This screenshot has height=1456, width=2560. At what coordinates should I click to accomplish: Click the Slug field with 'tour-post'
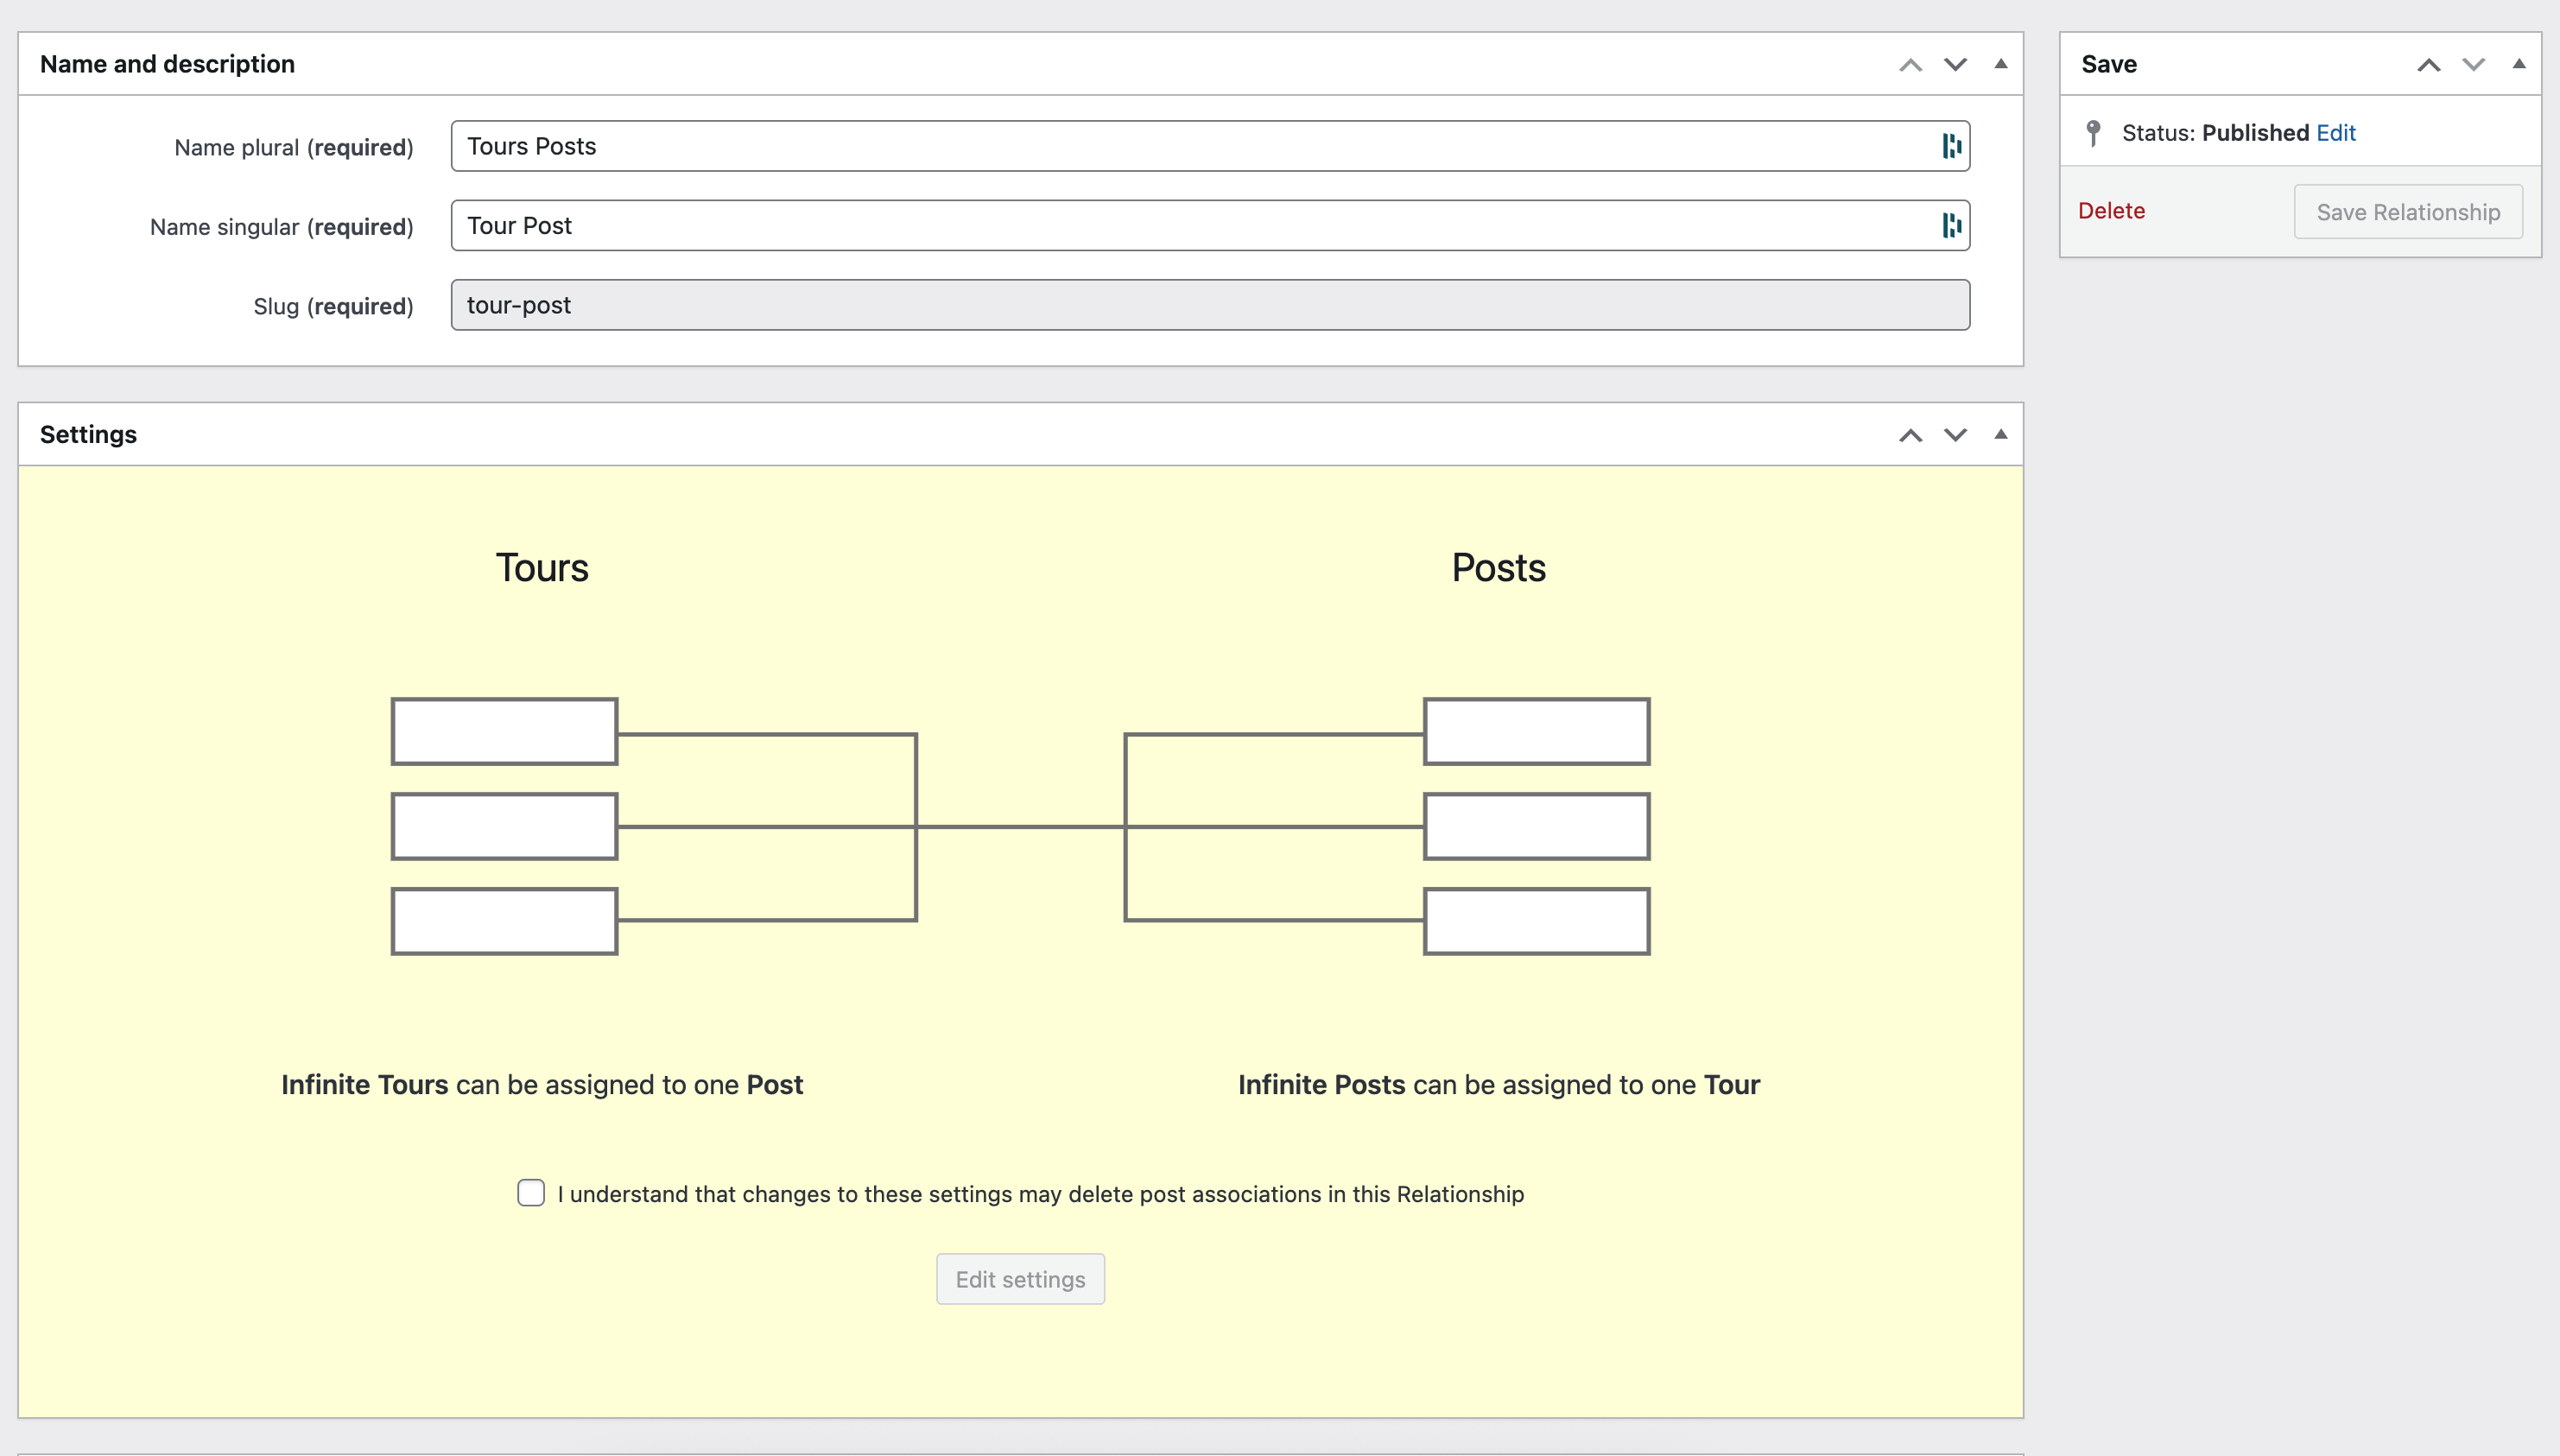pos(1210,305)
